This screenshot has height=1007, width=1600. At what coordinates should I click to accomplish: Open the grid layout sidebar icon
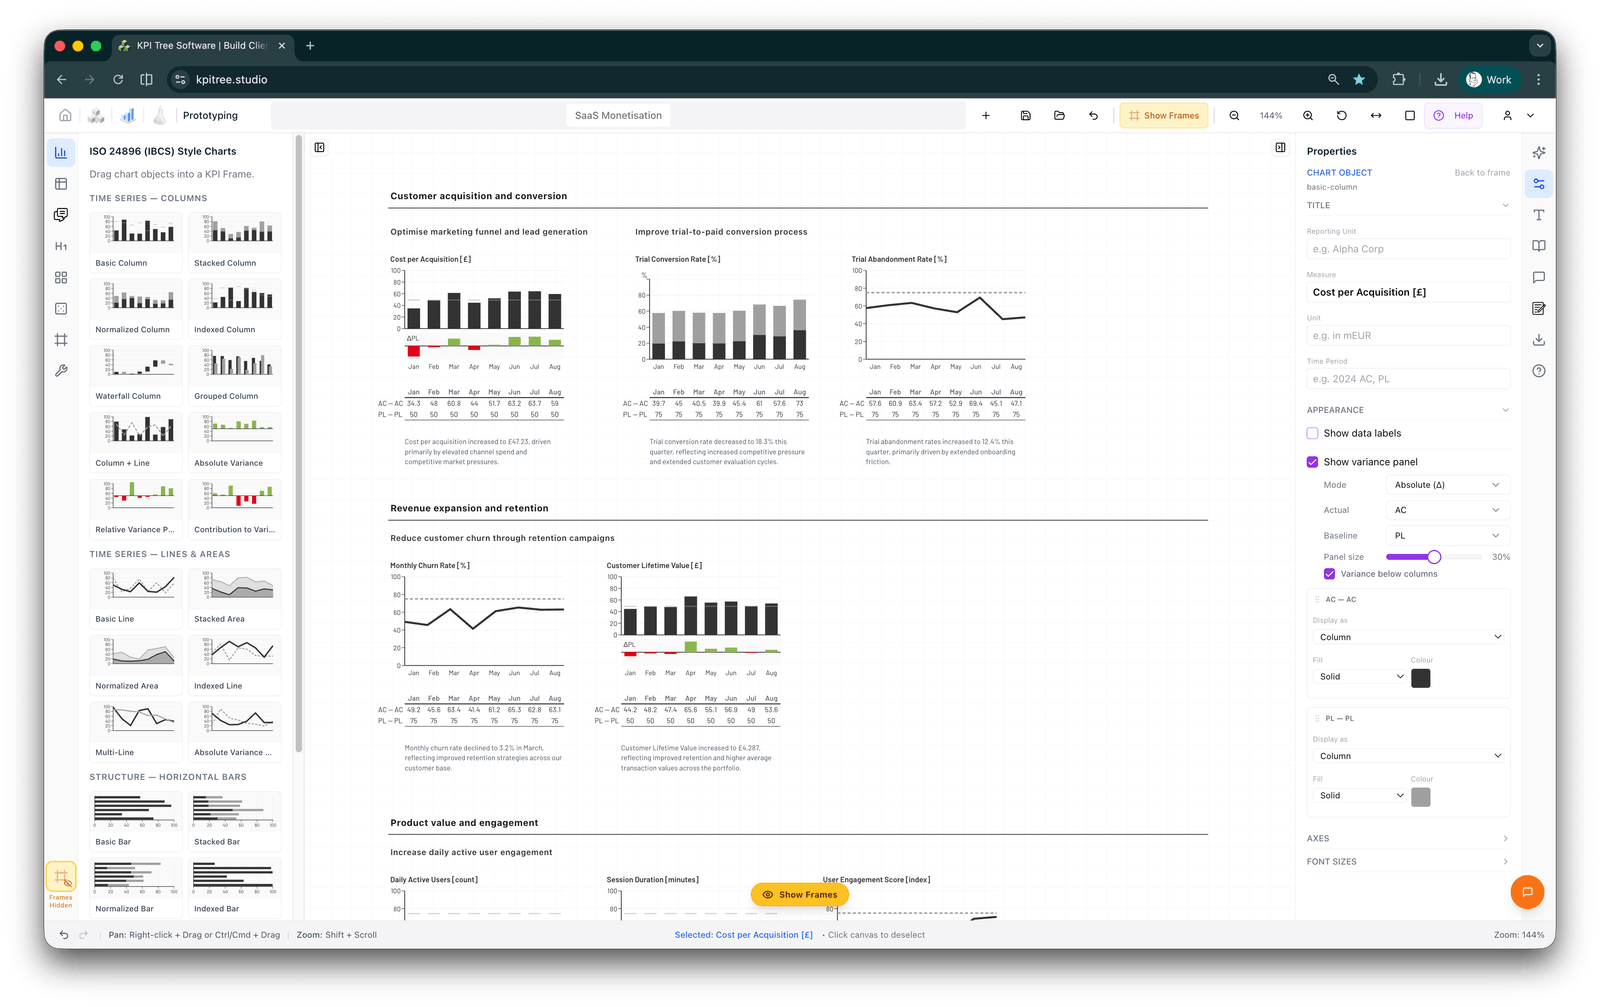pyautogui.click(x=61, y=277)
